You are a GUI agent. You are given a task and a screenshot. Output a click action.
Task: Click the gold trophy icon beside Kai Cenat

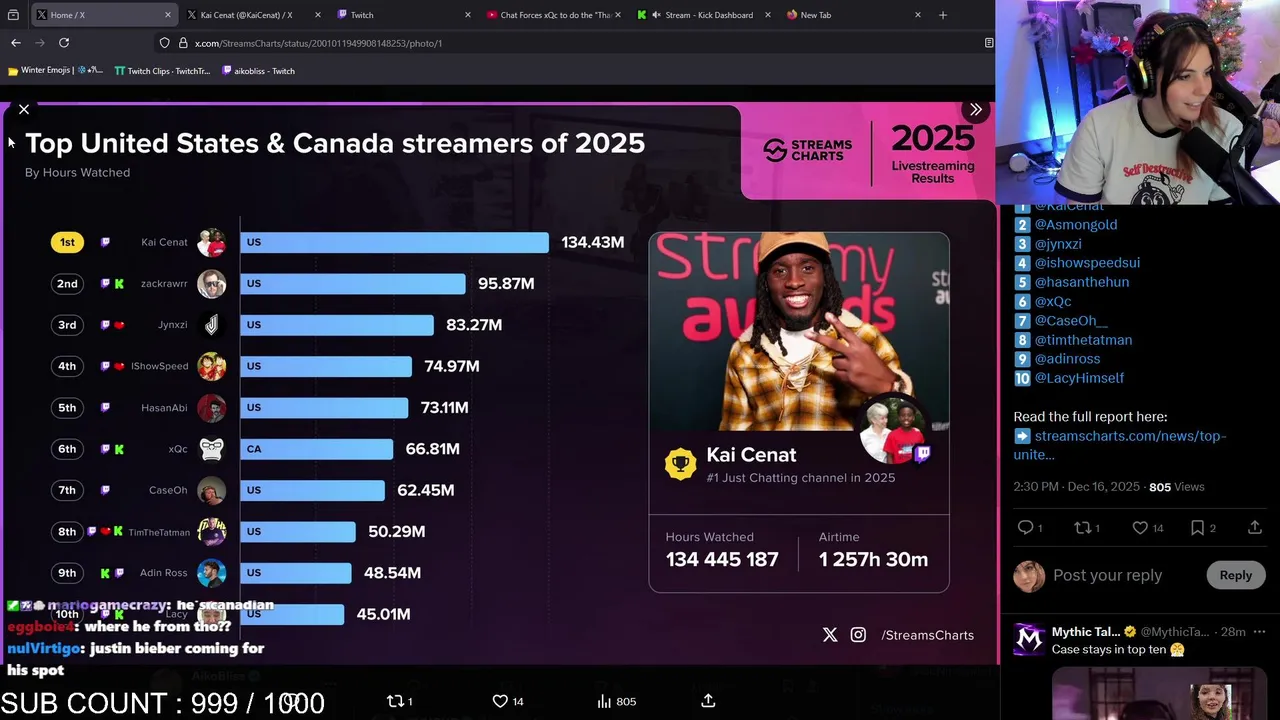[x=681, y=464]
